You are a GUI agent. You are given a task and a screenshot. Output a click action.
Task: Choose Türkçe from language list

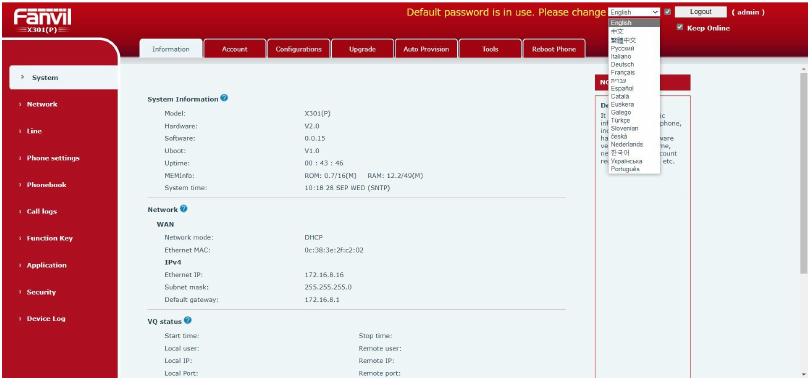[634, 121]
